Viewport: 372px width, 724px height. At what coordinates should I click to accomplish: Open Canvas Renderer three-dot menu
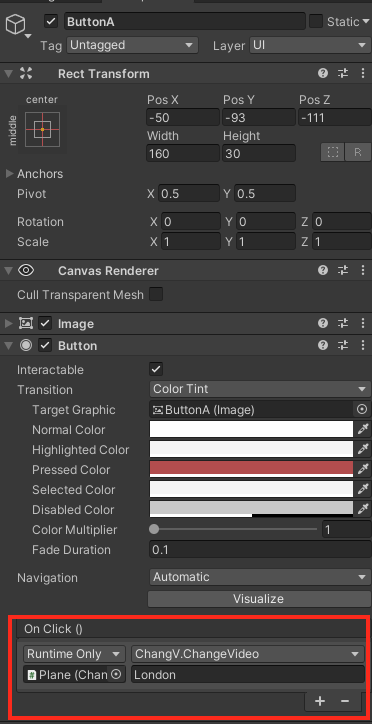point(363,270)
